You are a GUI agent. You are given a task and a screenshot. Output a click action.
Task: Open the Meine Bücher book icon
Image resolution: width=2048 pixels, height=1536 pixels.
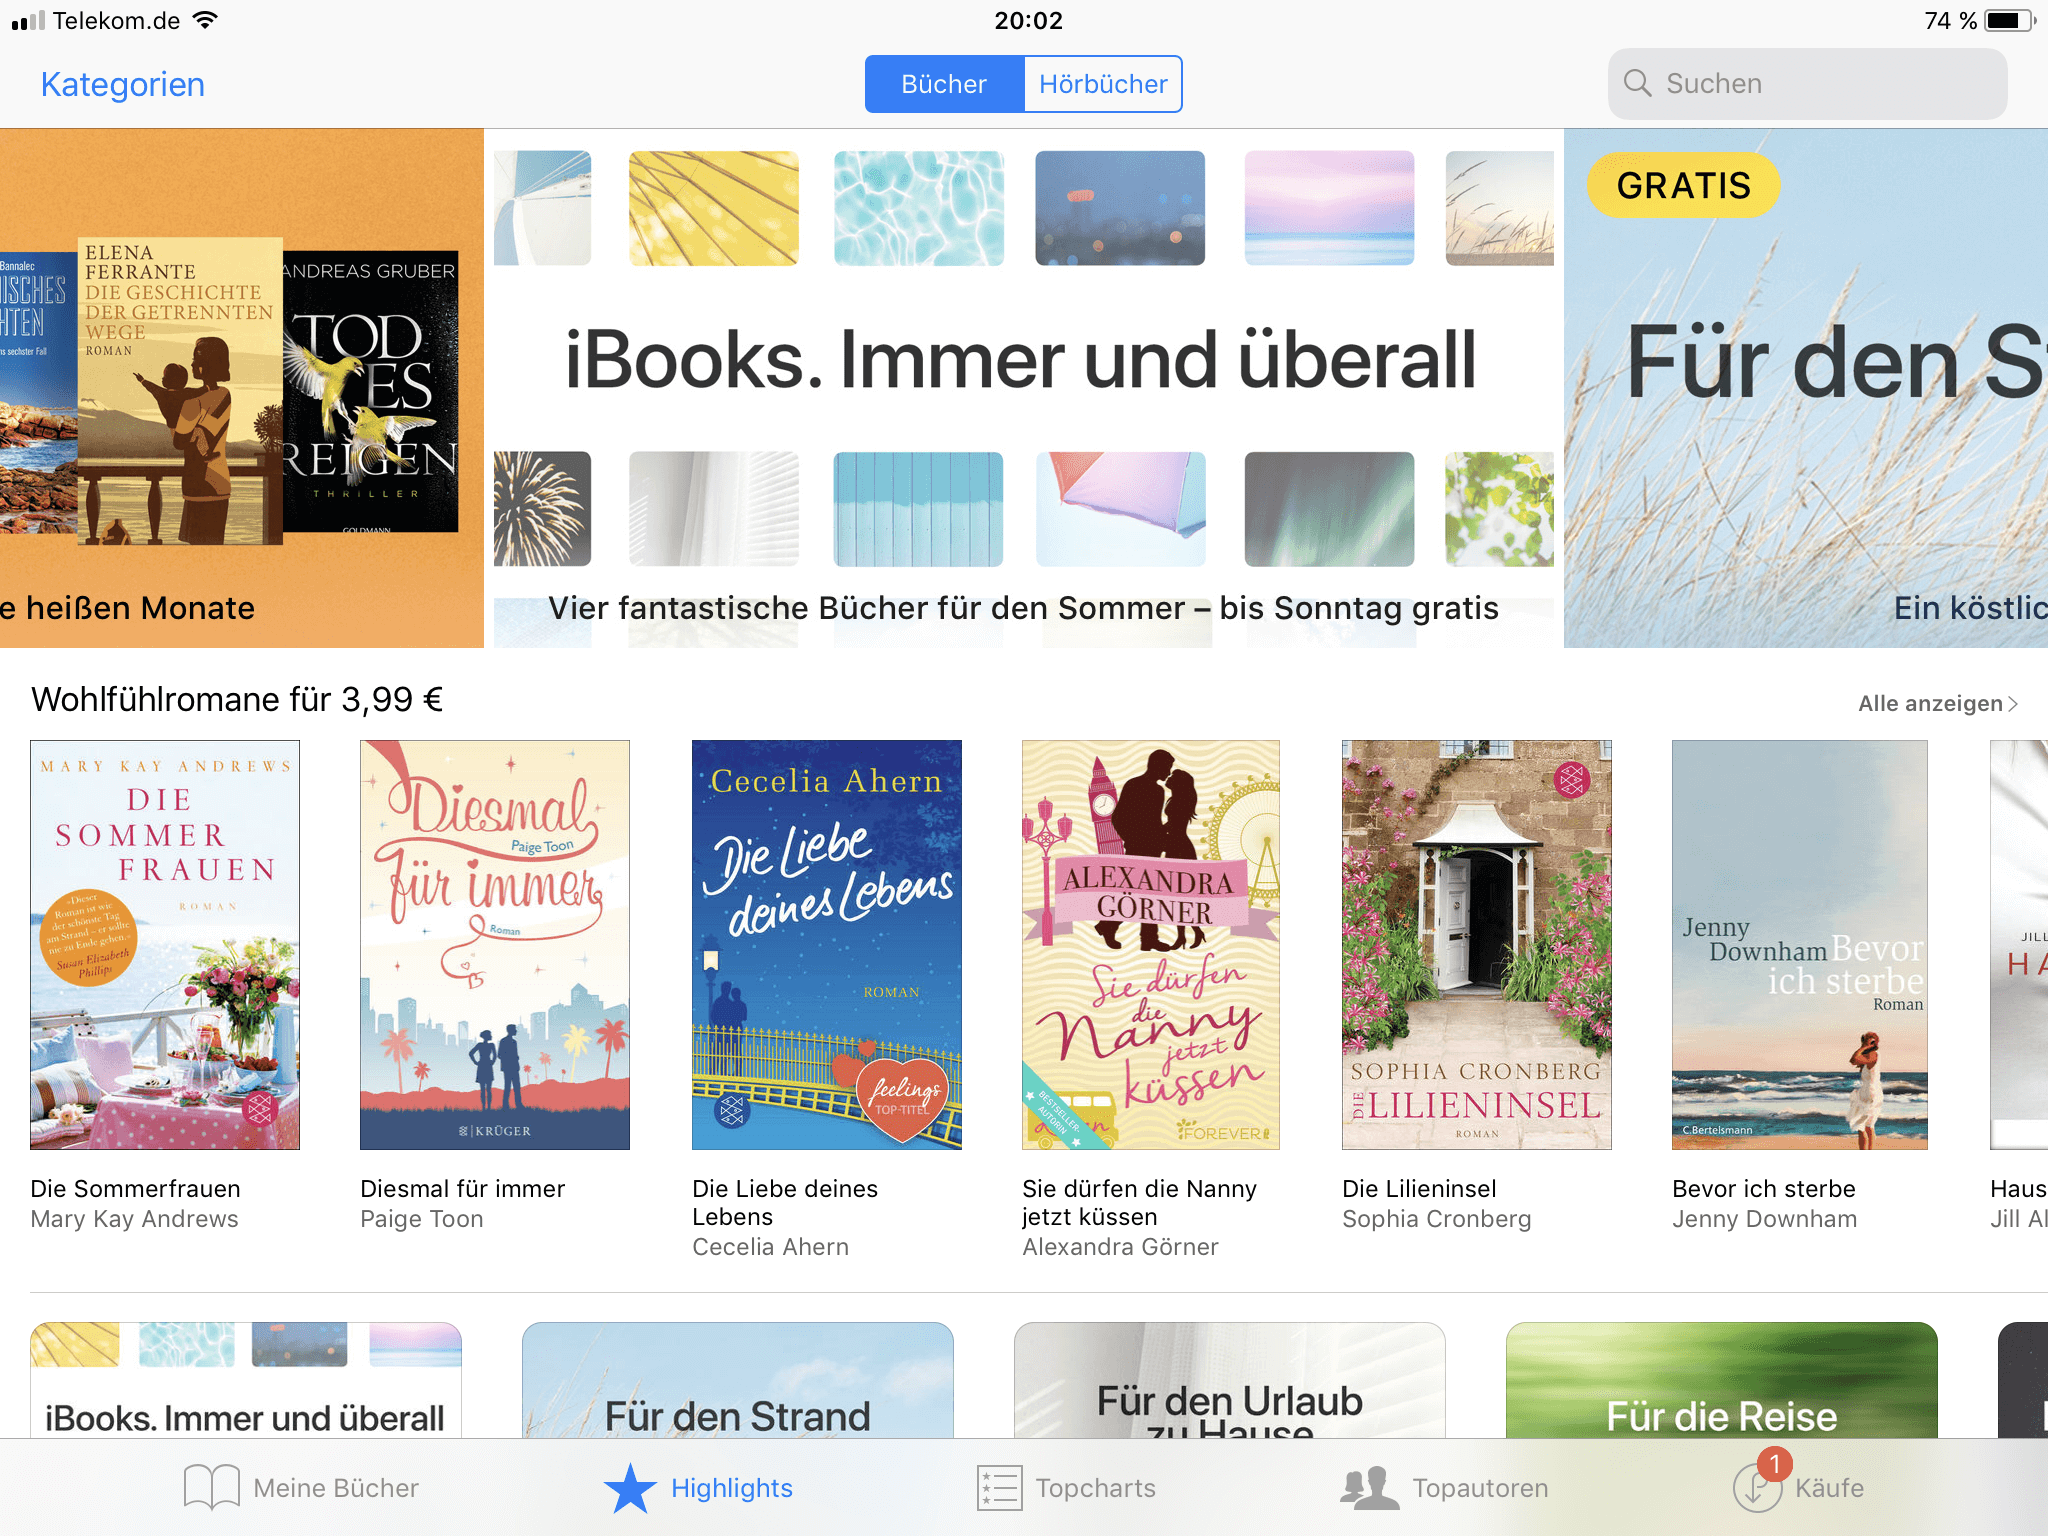(211, 1487)
